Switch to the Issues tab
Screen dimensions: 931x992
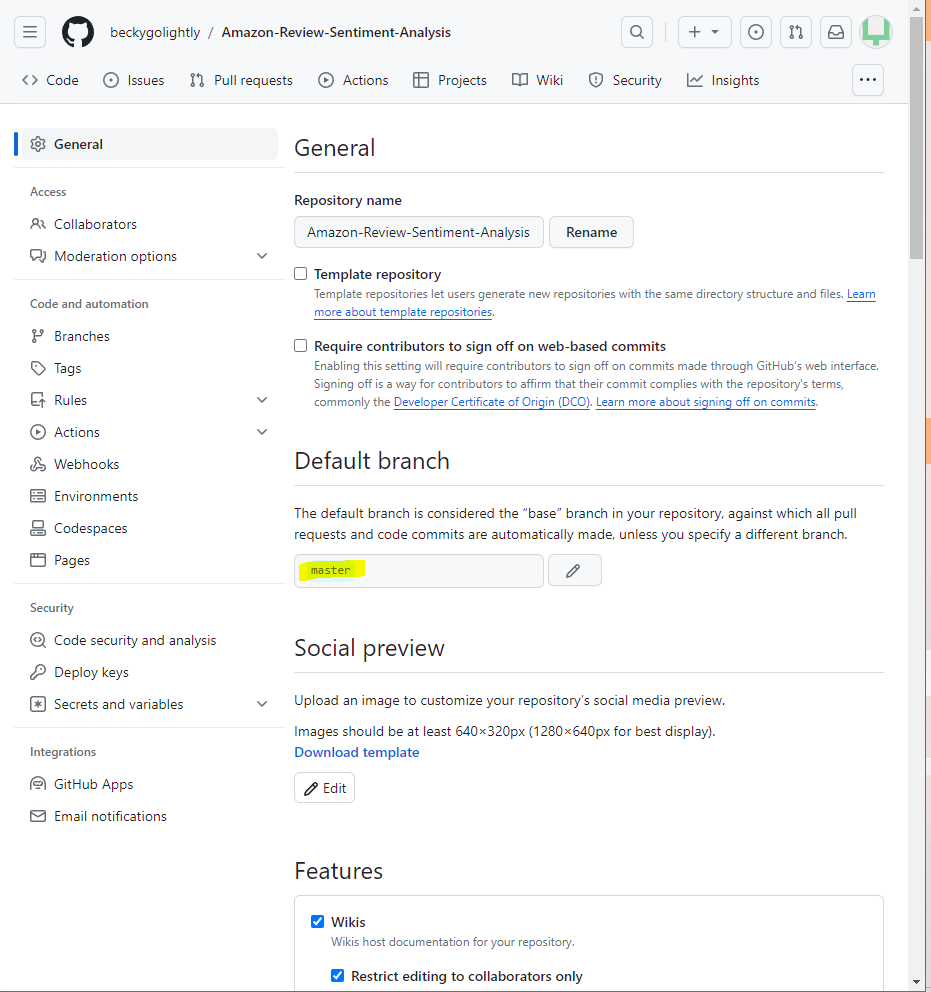coord(133,80)
